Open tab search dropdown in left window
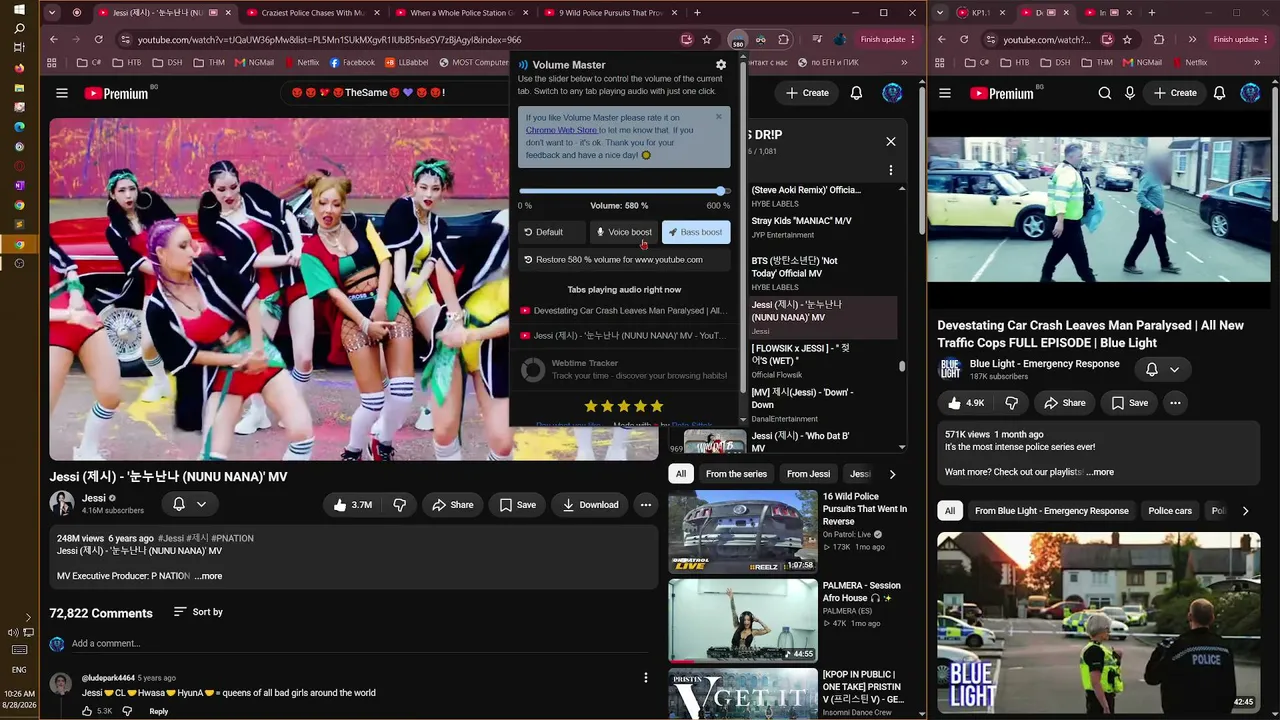 point(52,13)
